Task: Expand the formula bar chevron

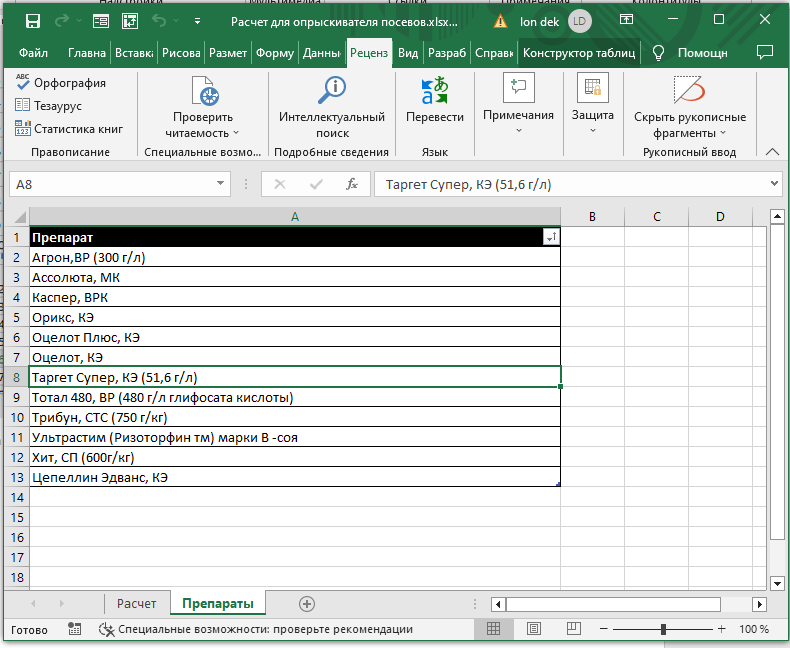Action: 774,183
